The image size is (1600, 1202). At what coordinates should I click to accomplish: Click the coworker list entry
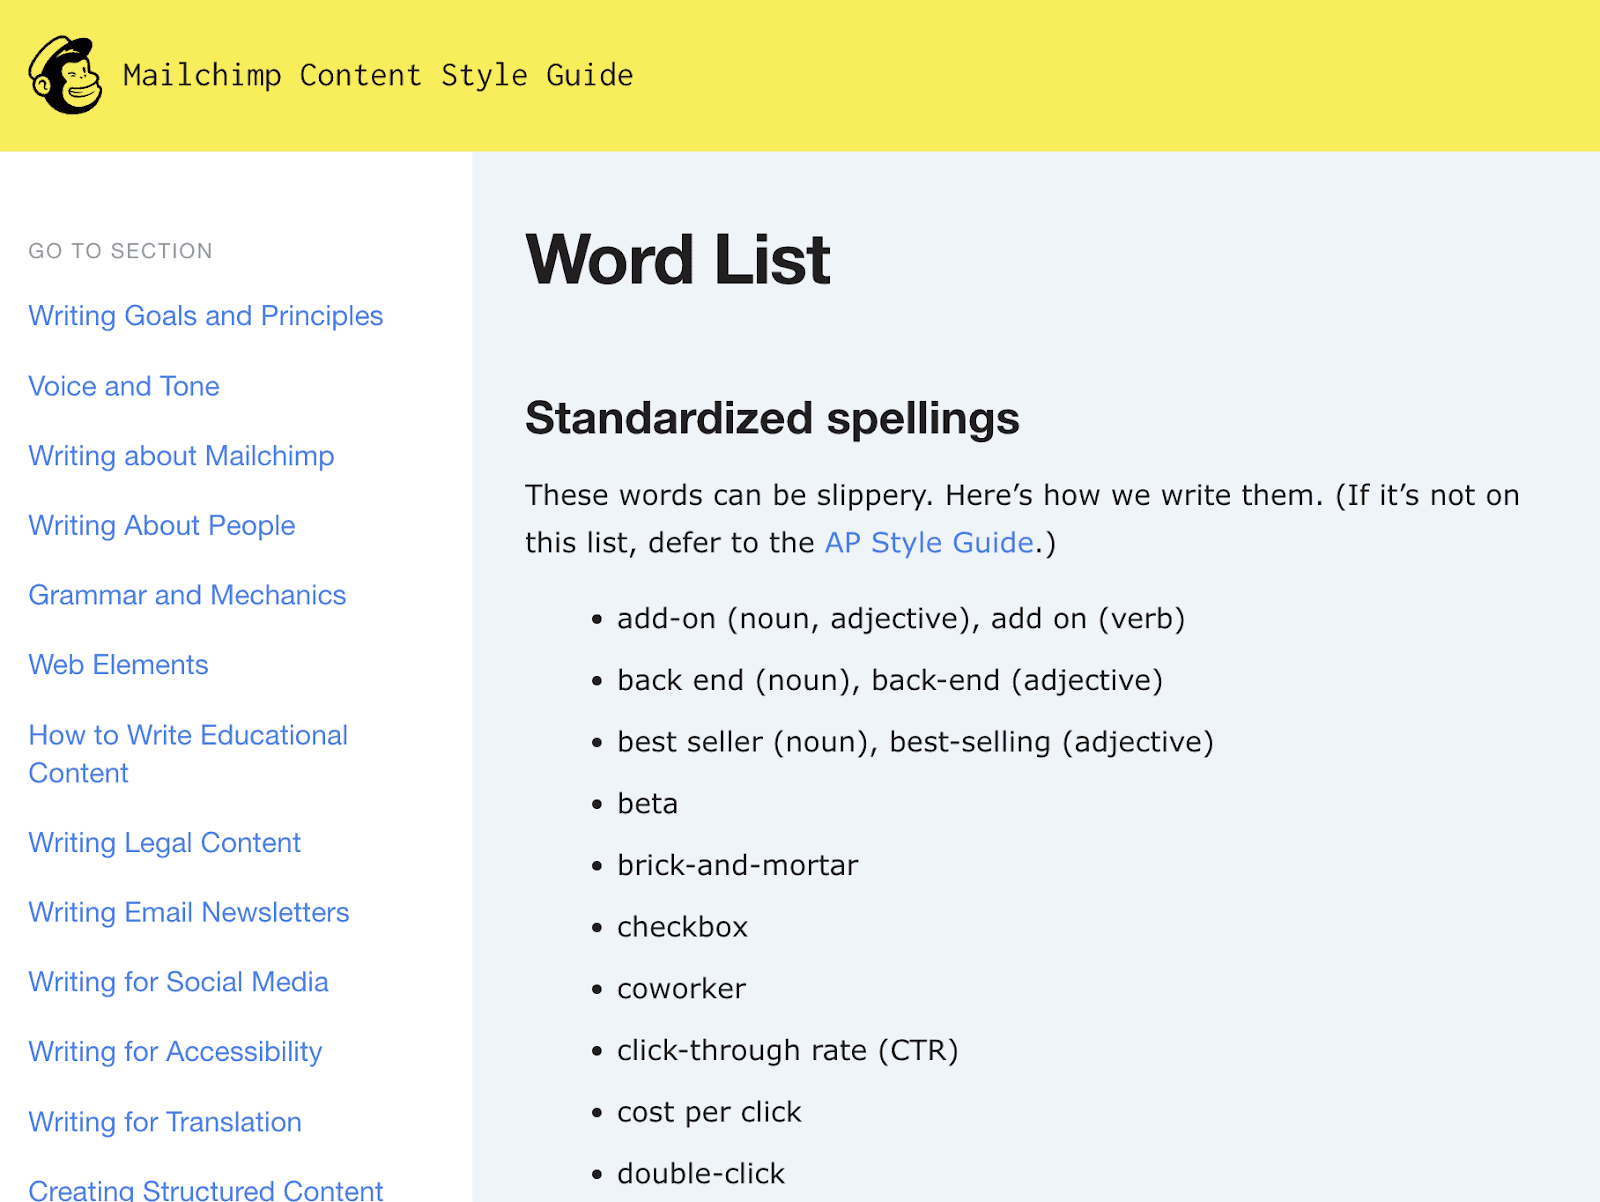click(682, 989)
